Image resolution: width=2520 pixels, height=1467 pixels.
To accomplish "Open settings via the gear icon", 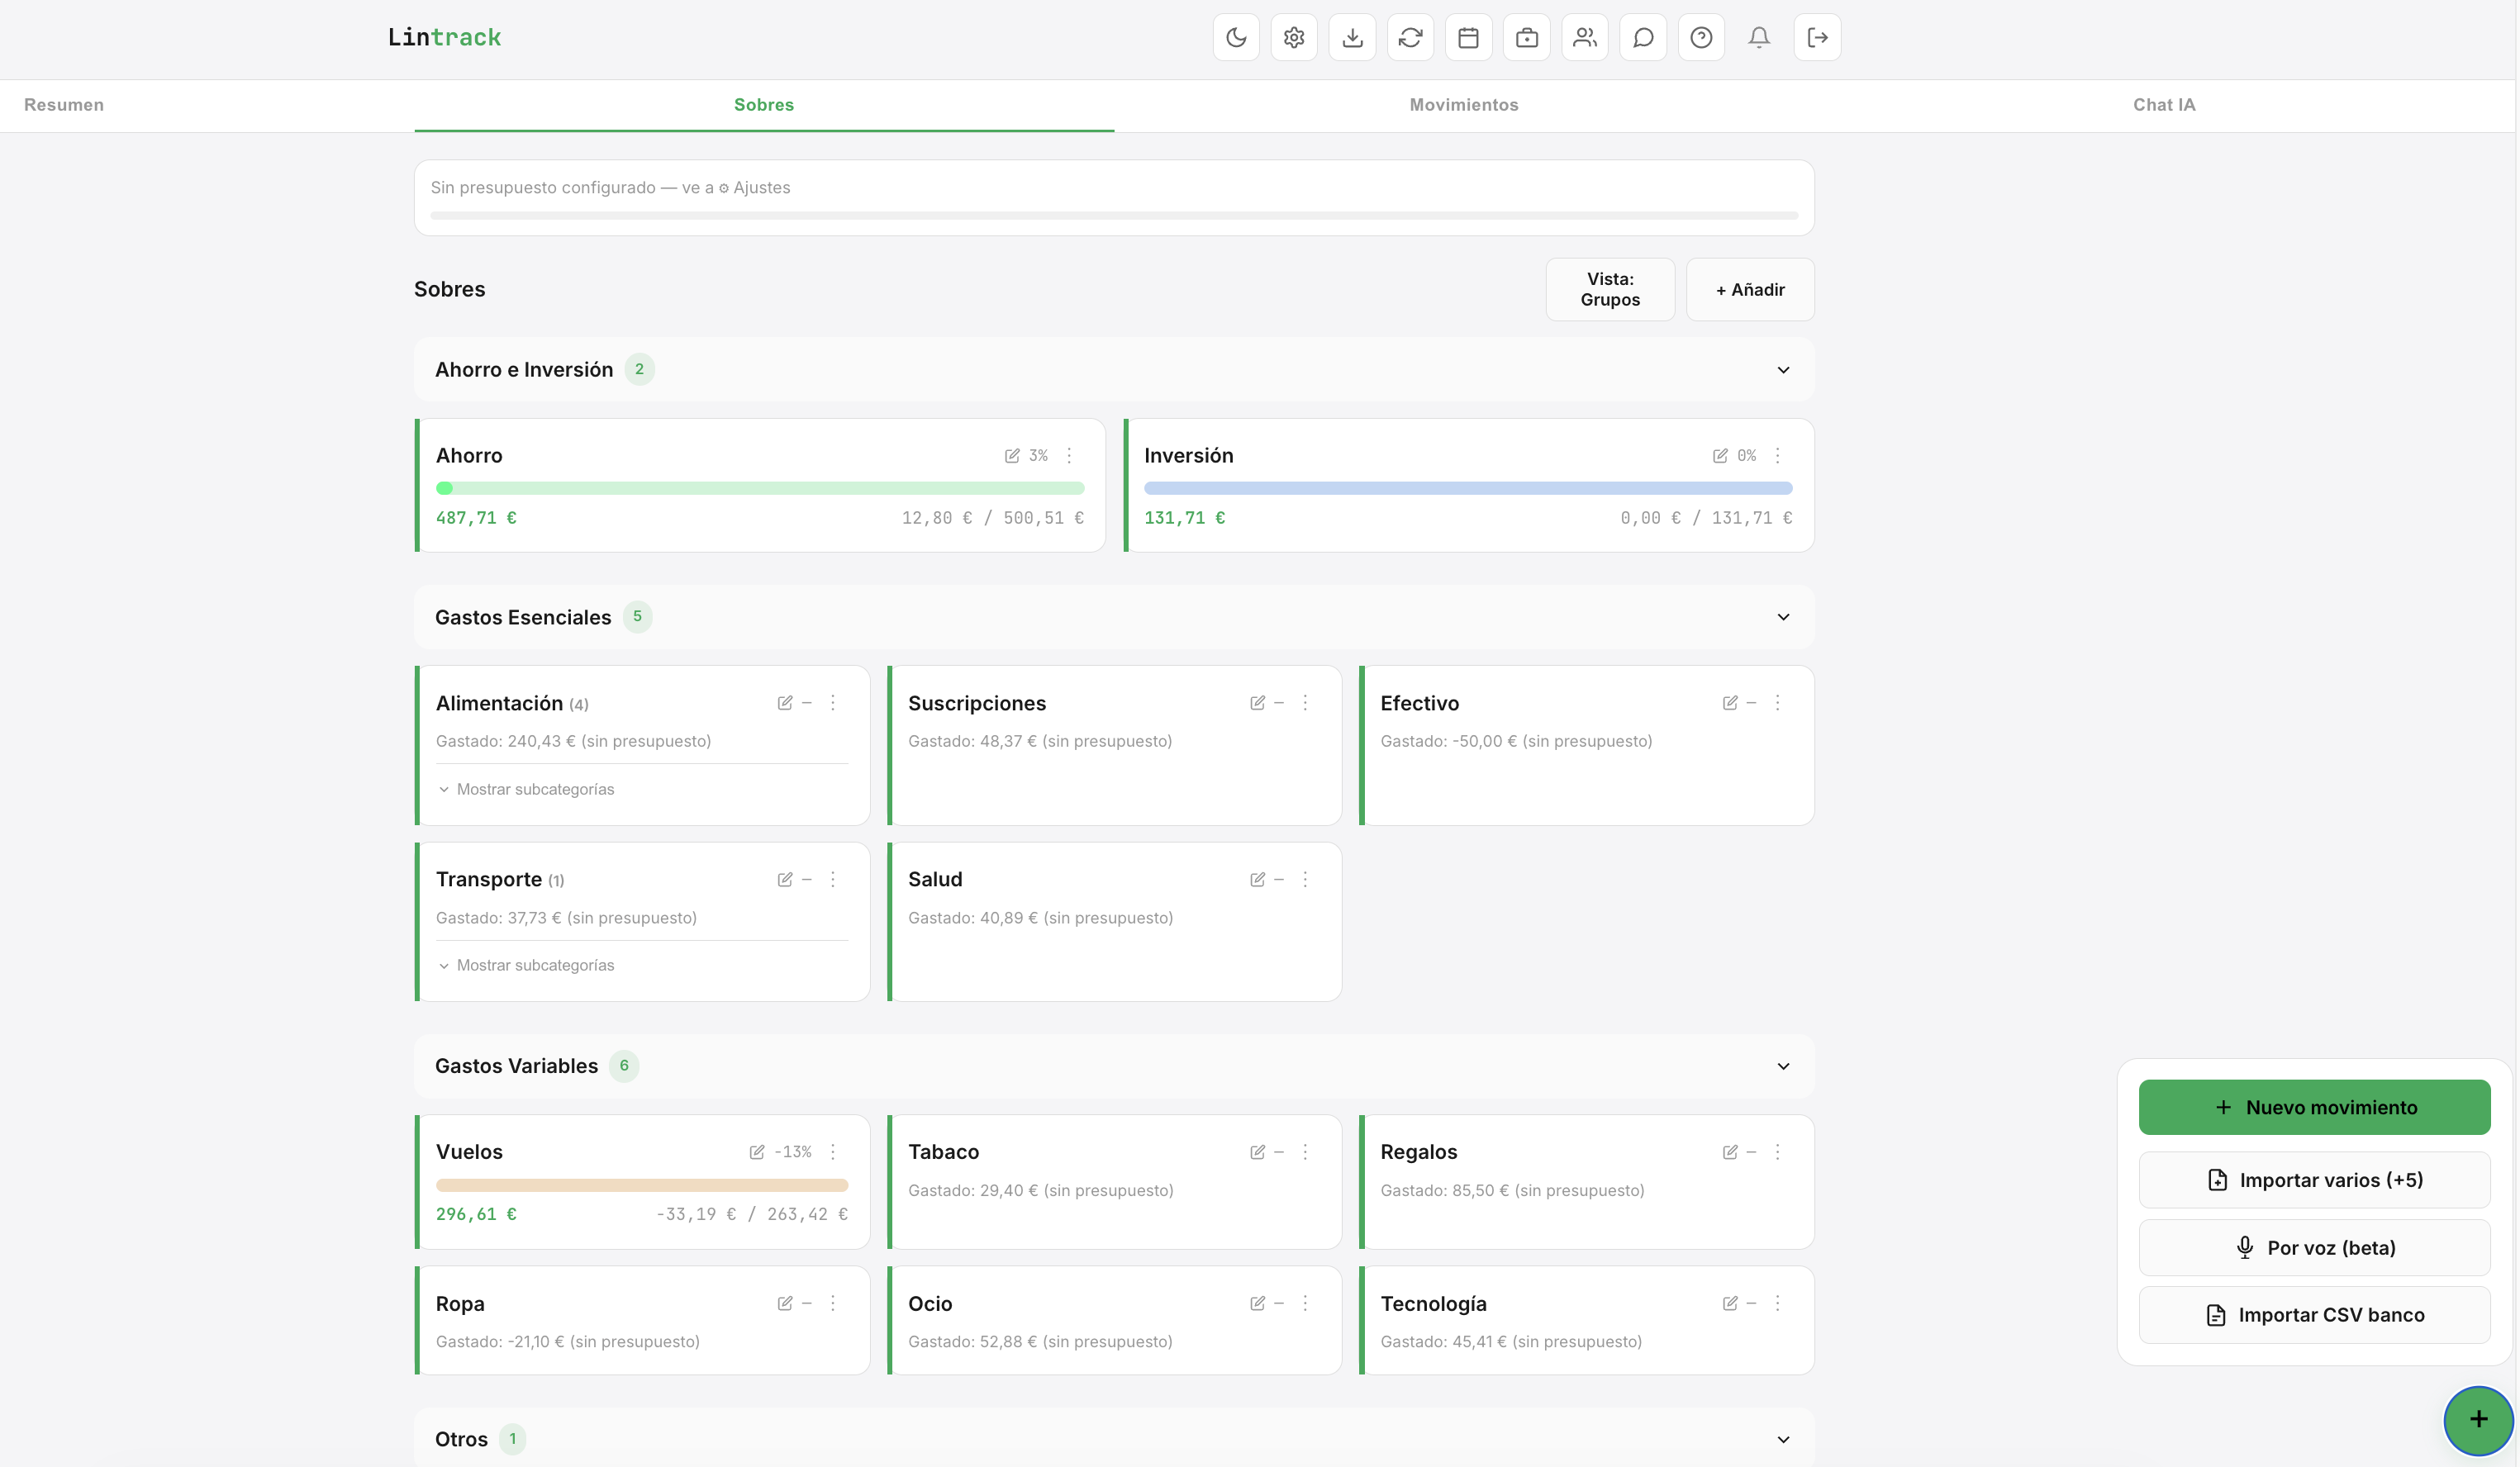I will [x=1294, y=38].
